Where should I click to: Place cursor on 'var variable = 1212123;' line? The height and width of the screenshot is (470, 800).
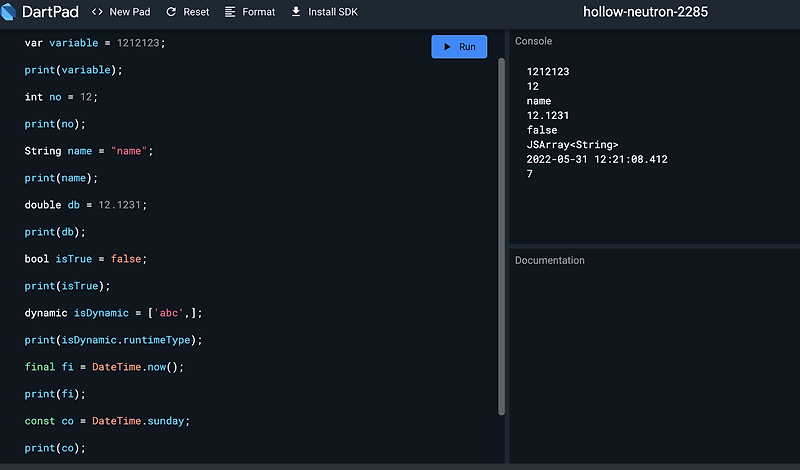(x=95, y=43)
